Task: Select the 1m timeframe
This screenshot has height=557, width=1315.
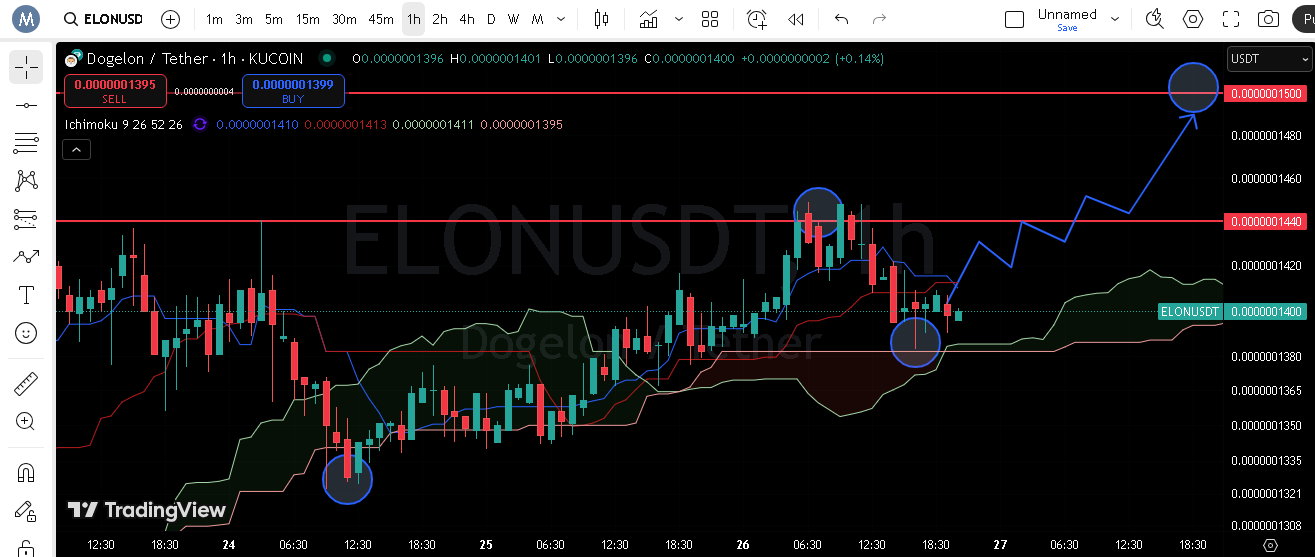Action: coord(214,19)
